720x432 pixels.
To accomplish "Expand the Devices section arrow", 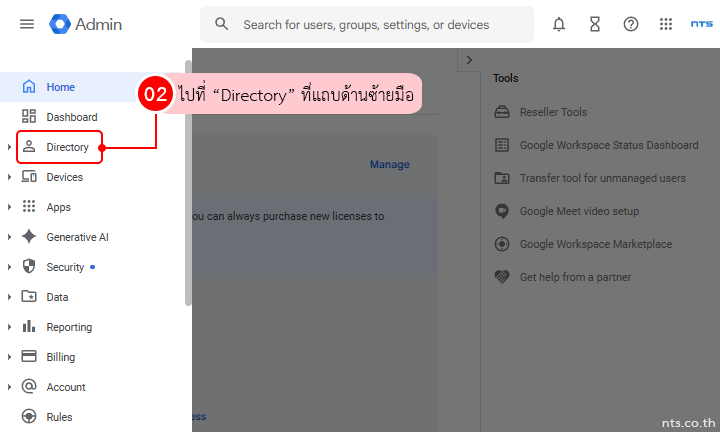I will click(9, 177).
